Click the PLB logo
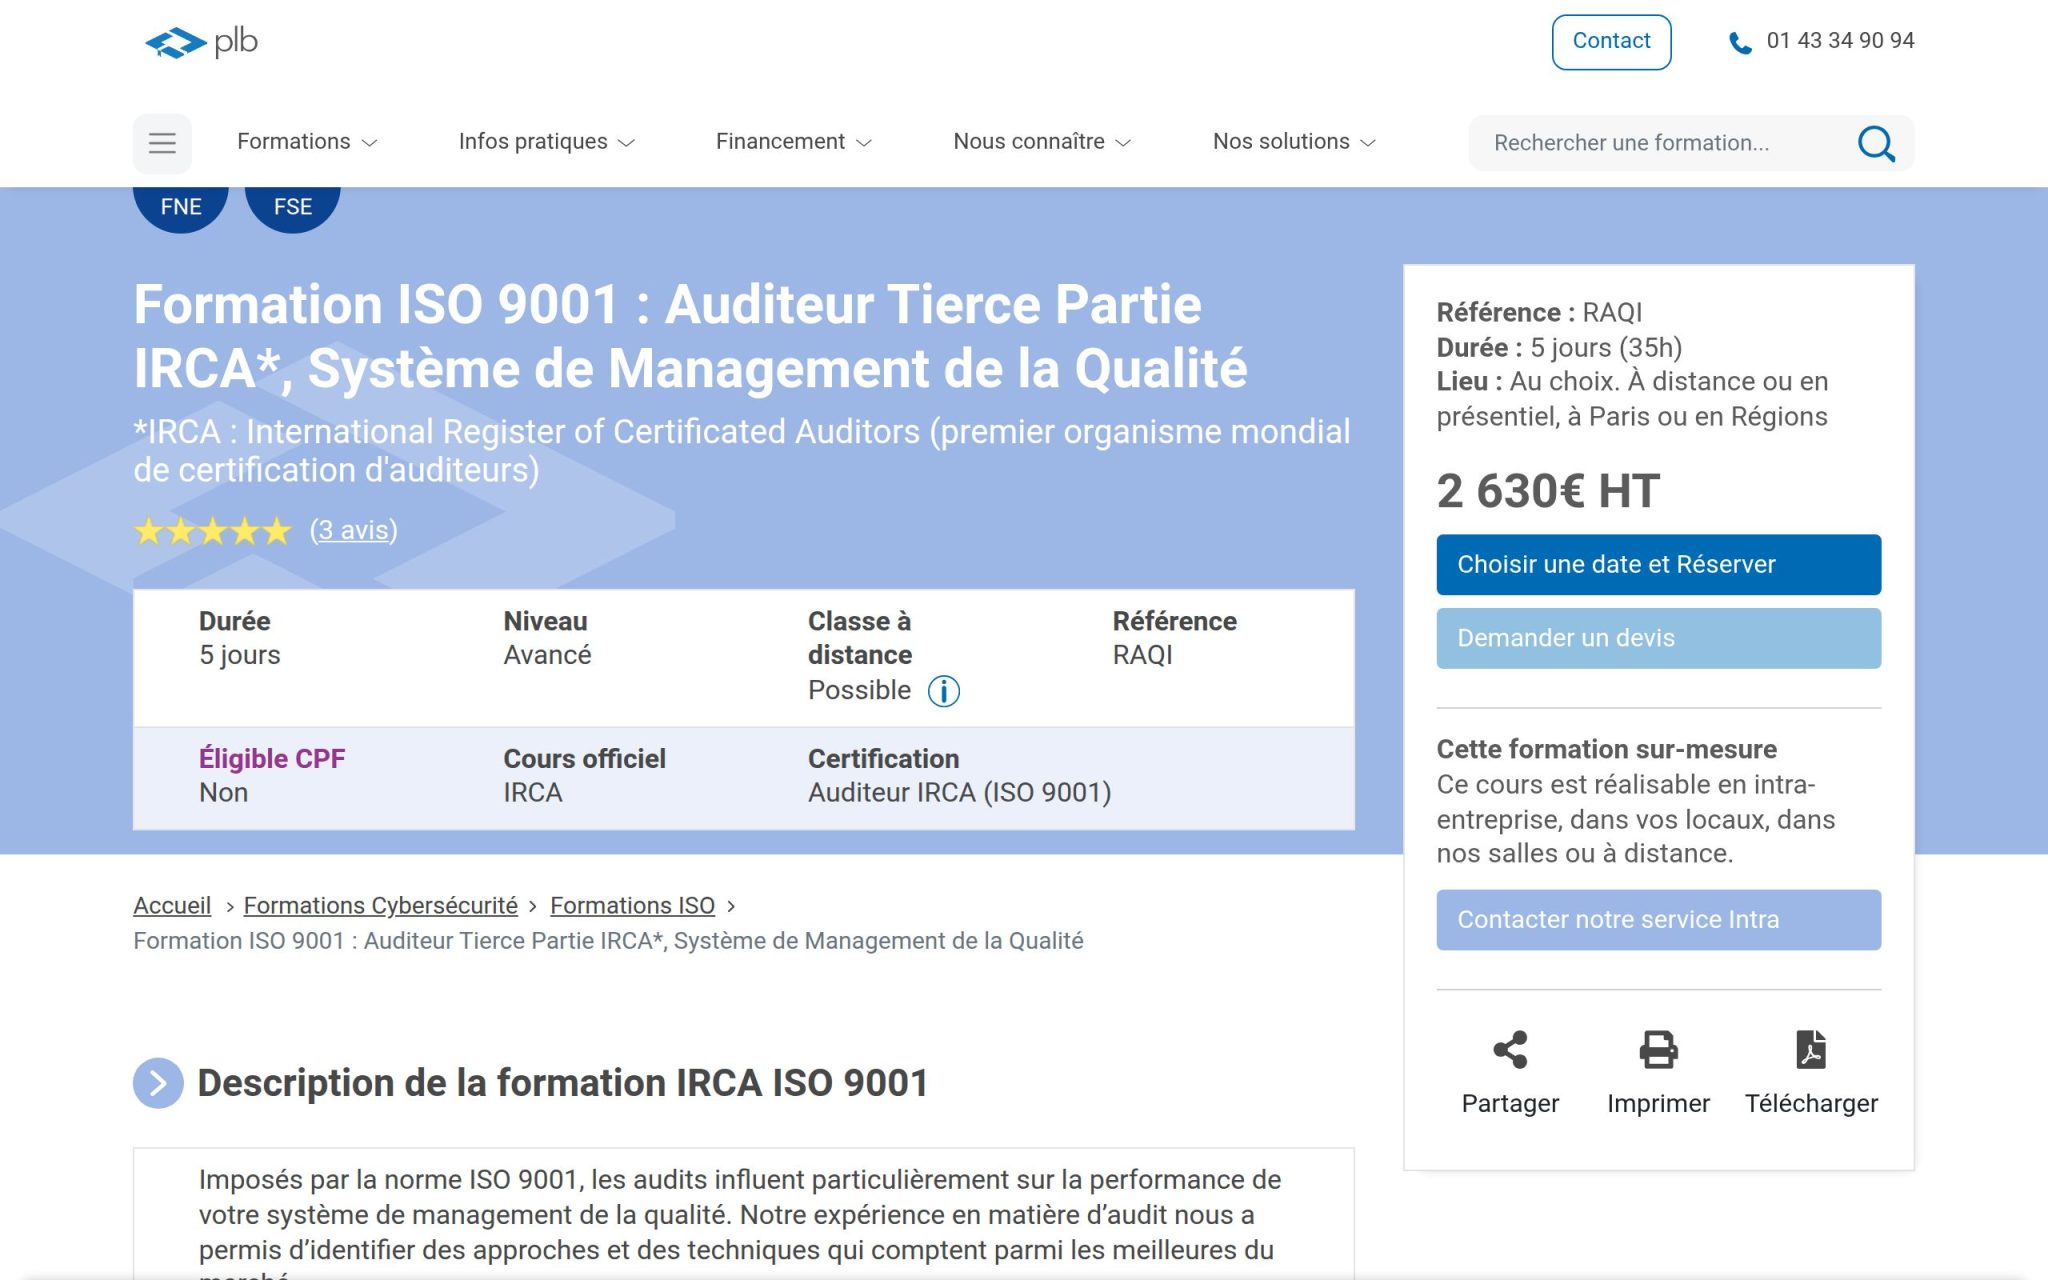This screenshot has height=1280, width=2048. tap(201, 42)
